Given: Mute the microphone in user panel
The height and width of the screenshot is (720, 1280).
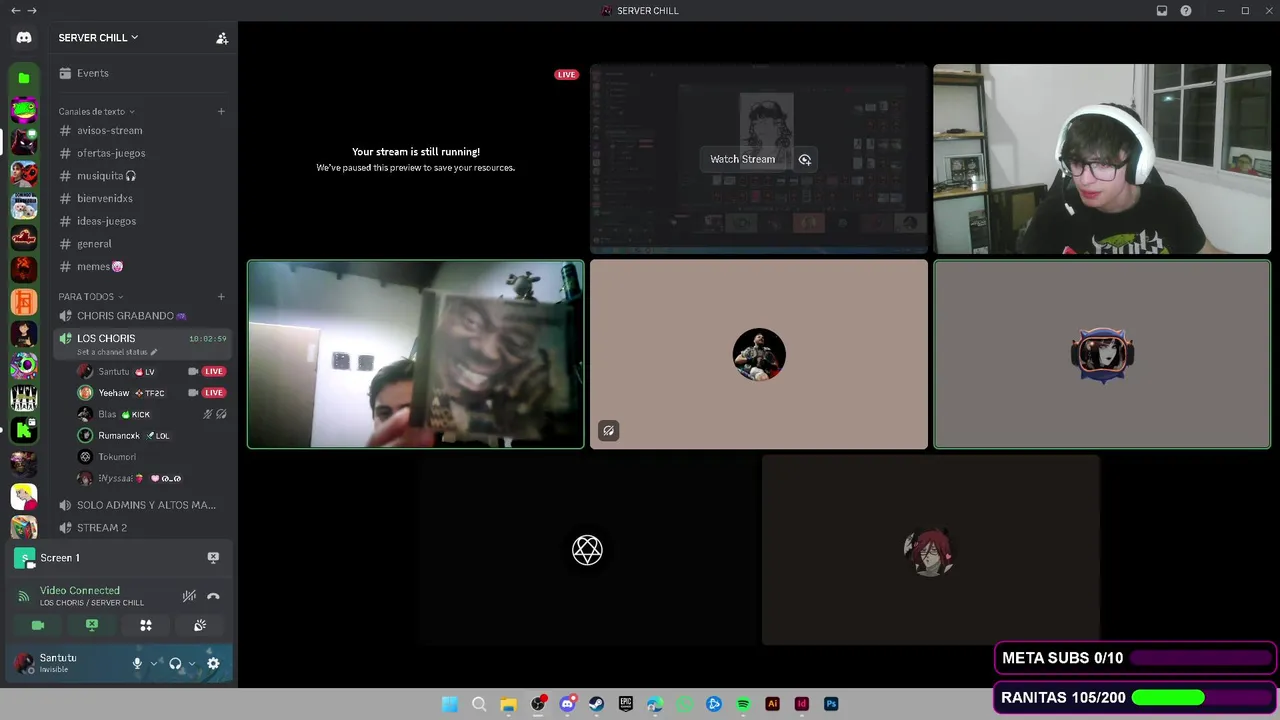Looking at the screenshot, I should pos(138,663).
